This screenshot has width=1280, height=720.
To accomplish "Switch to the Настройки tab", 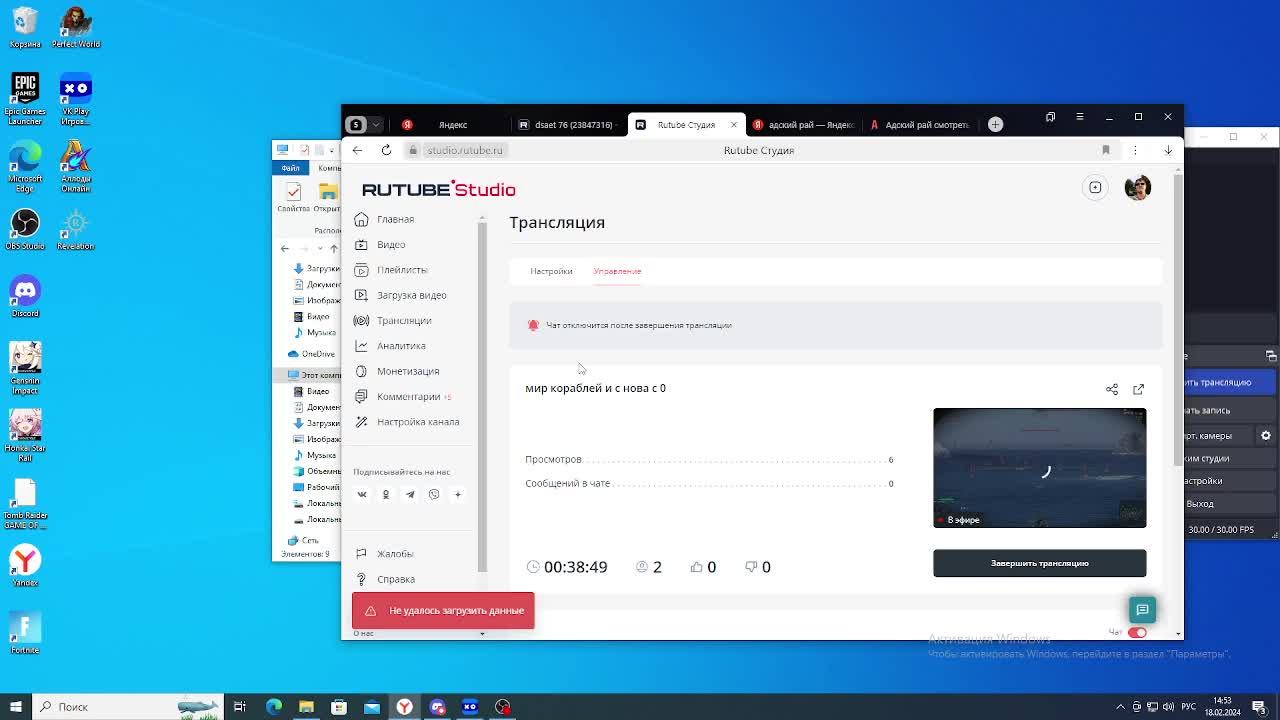I will coord(551,271).
